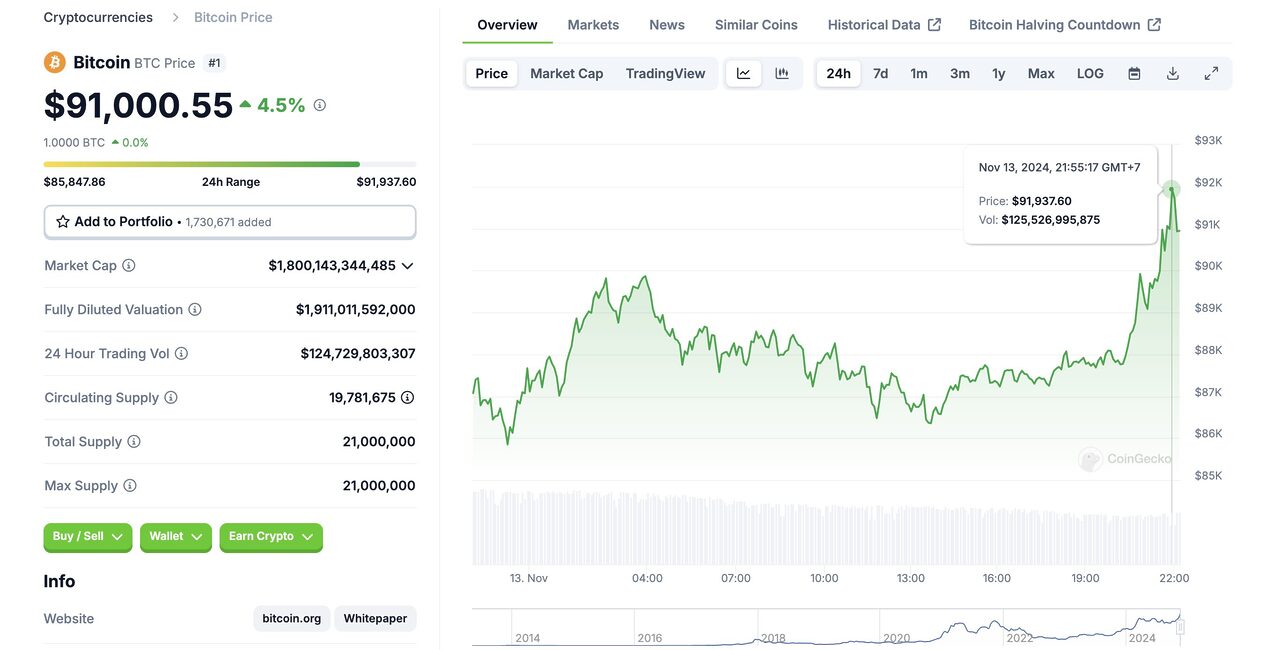Go to Cryptocurrencies breadcrumb link
Viewport: 1280px width, 650px height.
pyautogui.click(x=98, y=18)
